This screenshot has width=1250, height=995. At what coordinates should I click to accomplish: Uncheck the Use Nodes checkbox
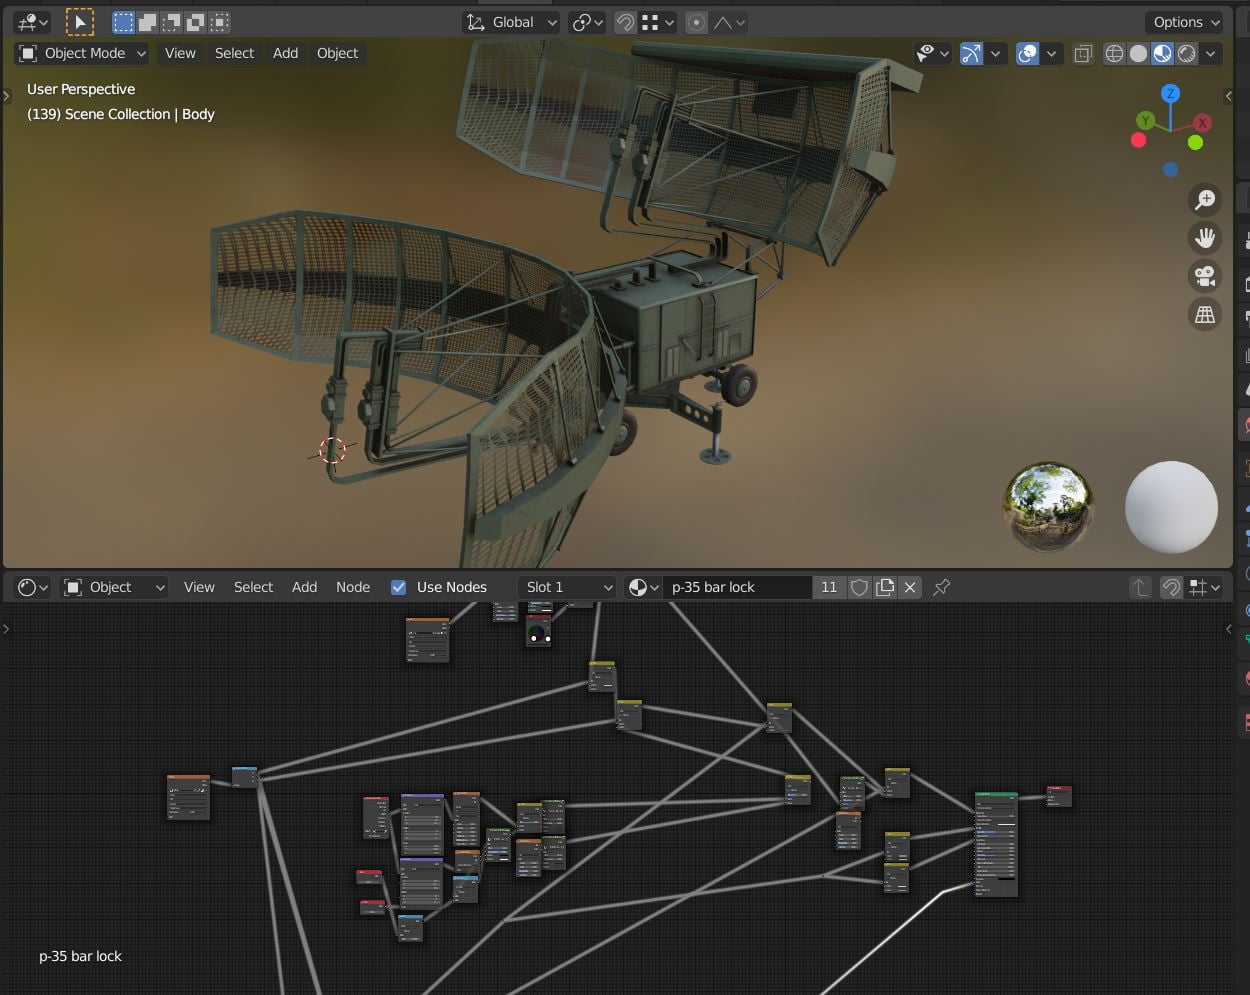399,588
